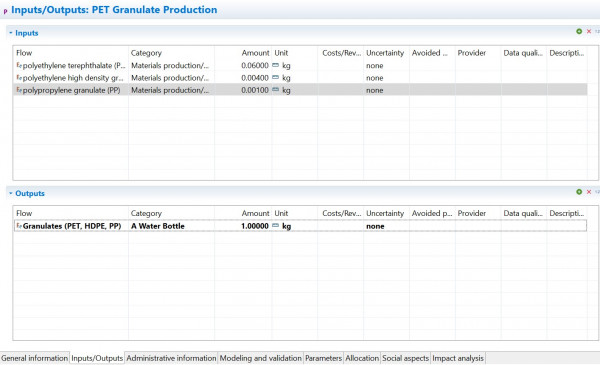The width and height of the screenshot is (600, 365).
Task: Click the red remove X in Outputs section
Action: 589,192
